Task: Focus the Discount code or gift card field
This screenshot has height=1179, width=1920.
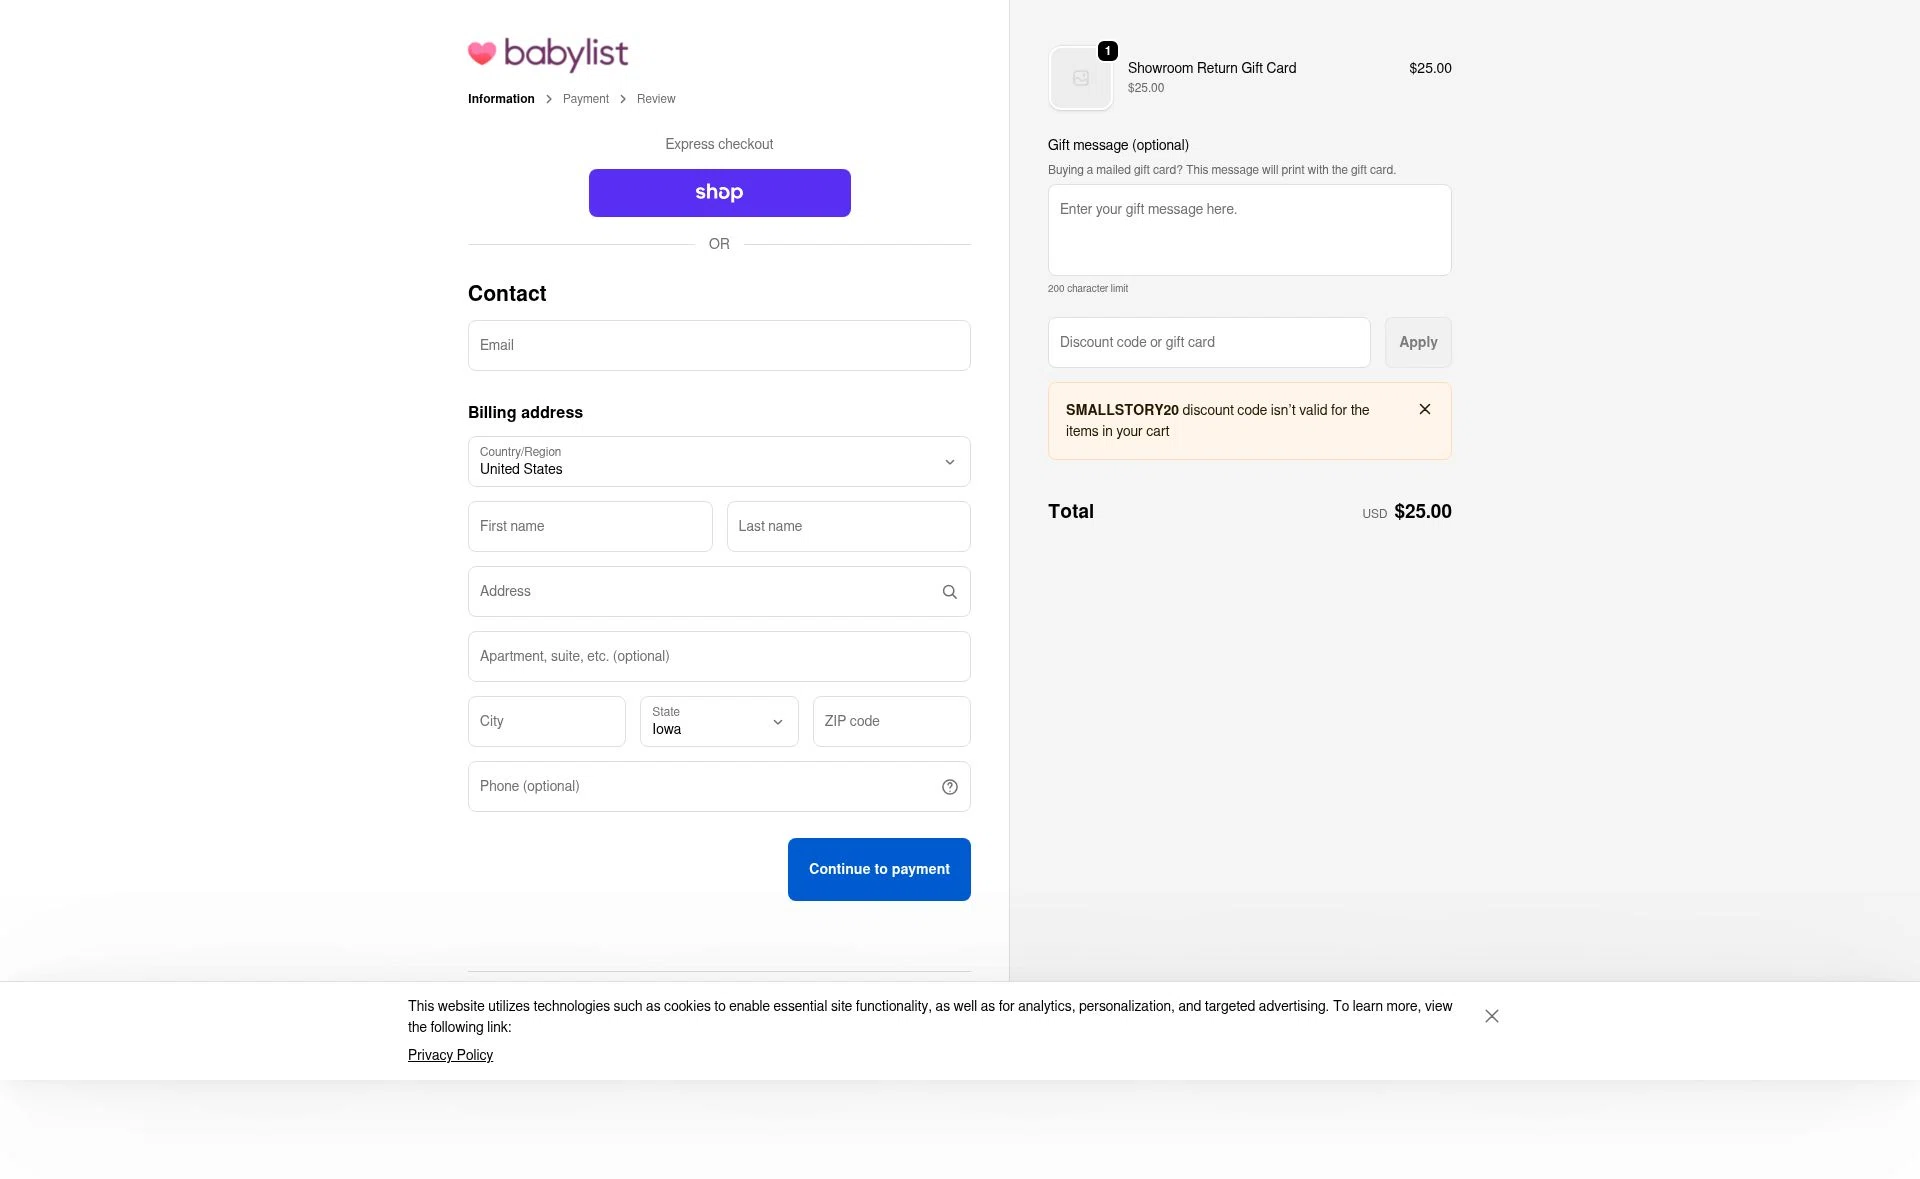Action: [1208, 342]
